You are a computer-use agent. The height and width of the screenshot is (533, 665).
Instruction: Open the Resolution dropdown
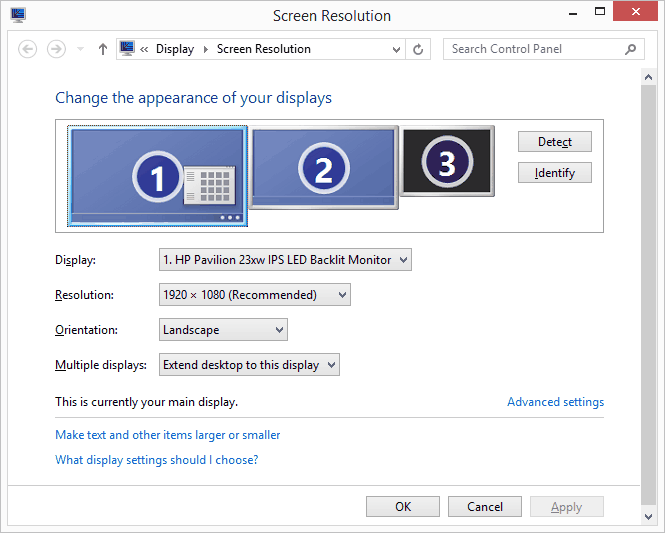(x=255, y=295)
